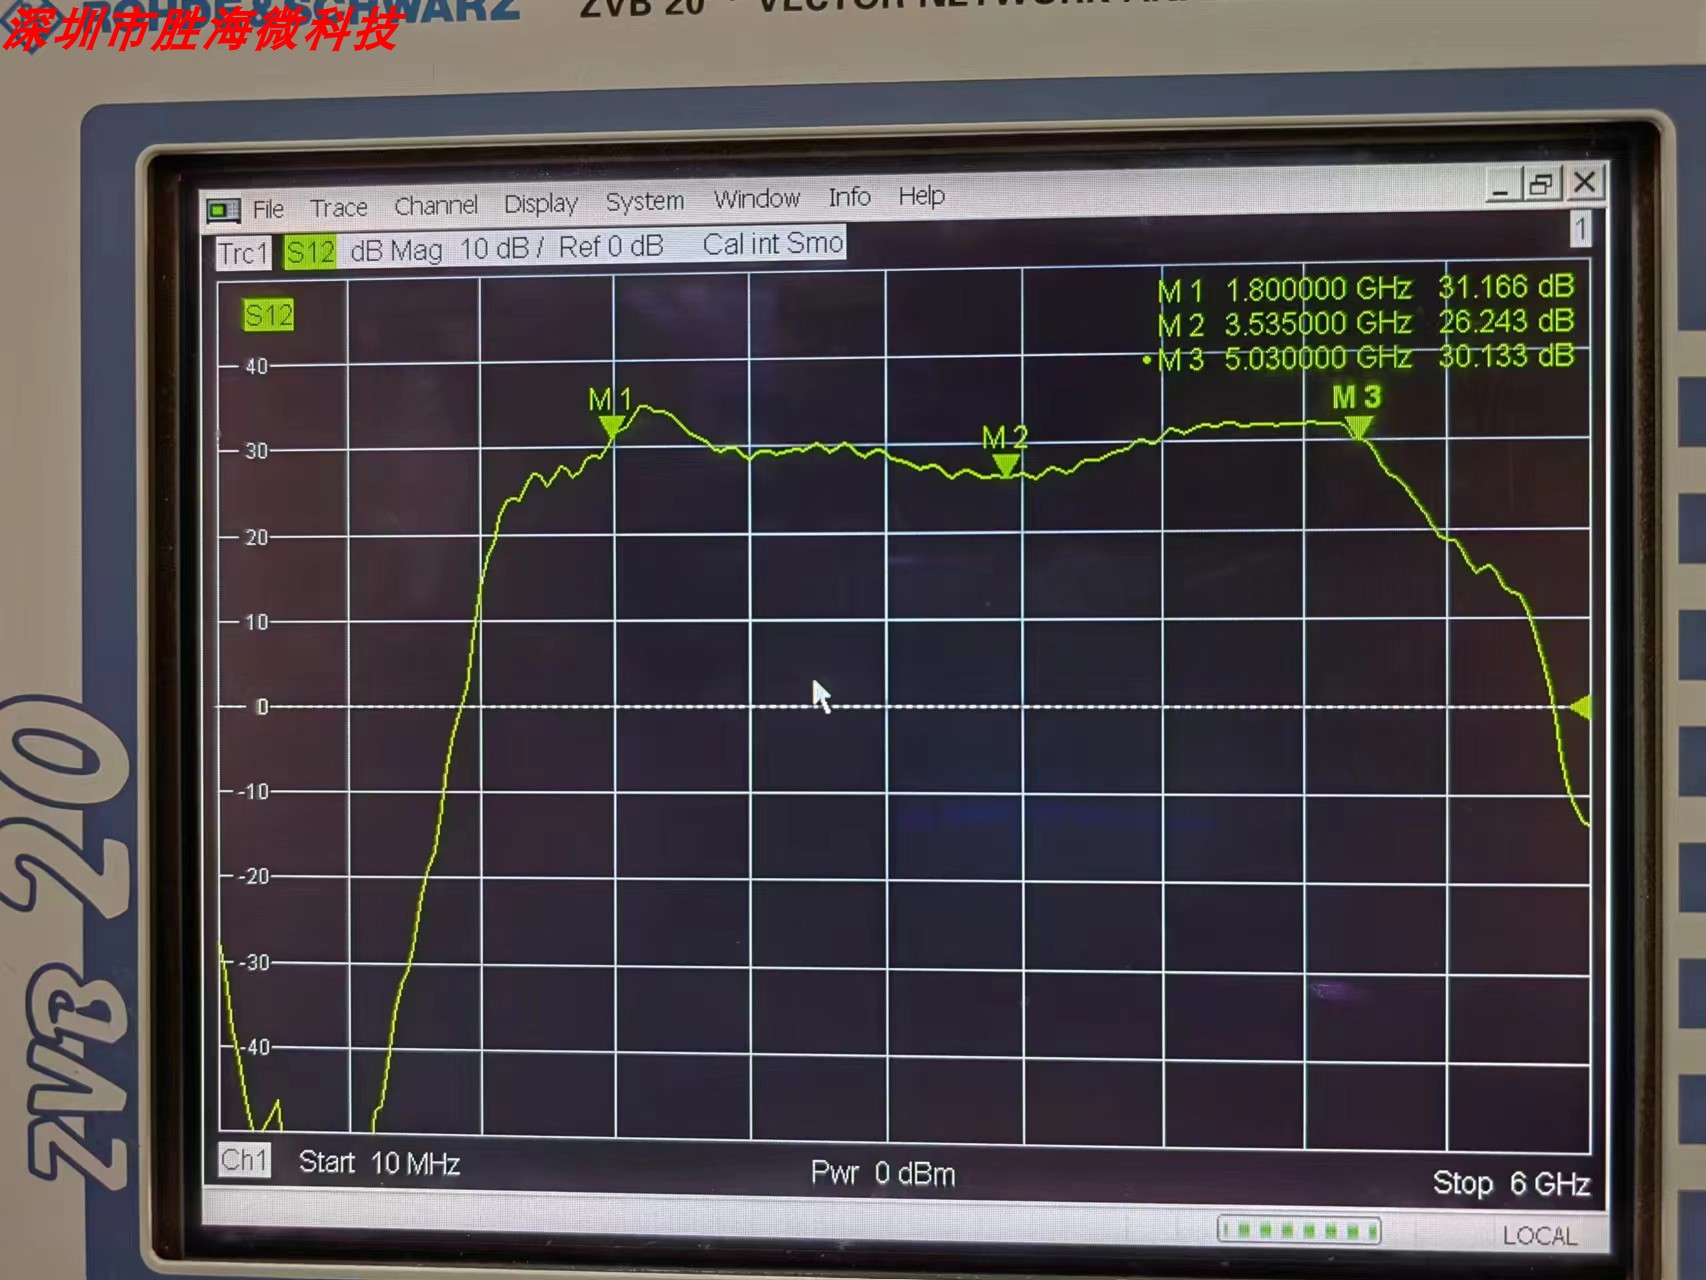Click the Pwr 0 dBm power field
This screenshot has width=1706, height=1280.
point(883,1173)
